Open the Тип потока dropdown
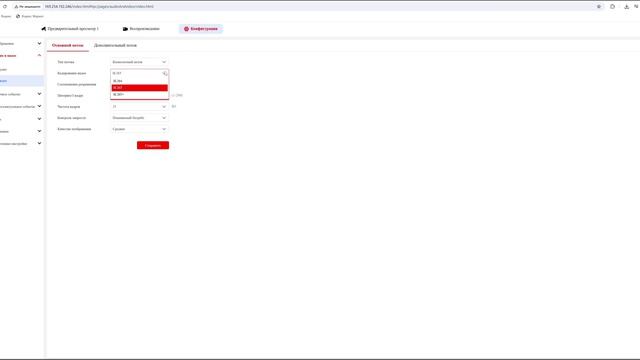The width and height of the screenshot is (640, 360). (x=139, y=62)
